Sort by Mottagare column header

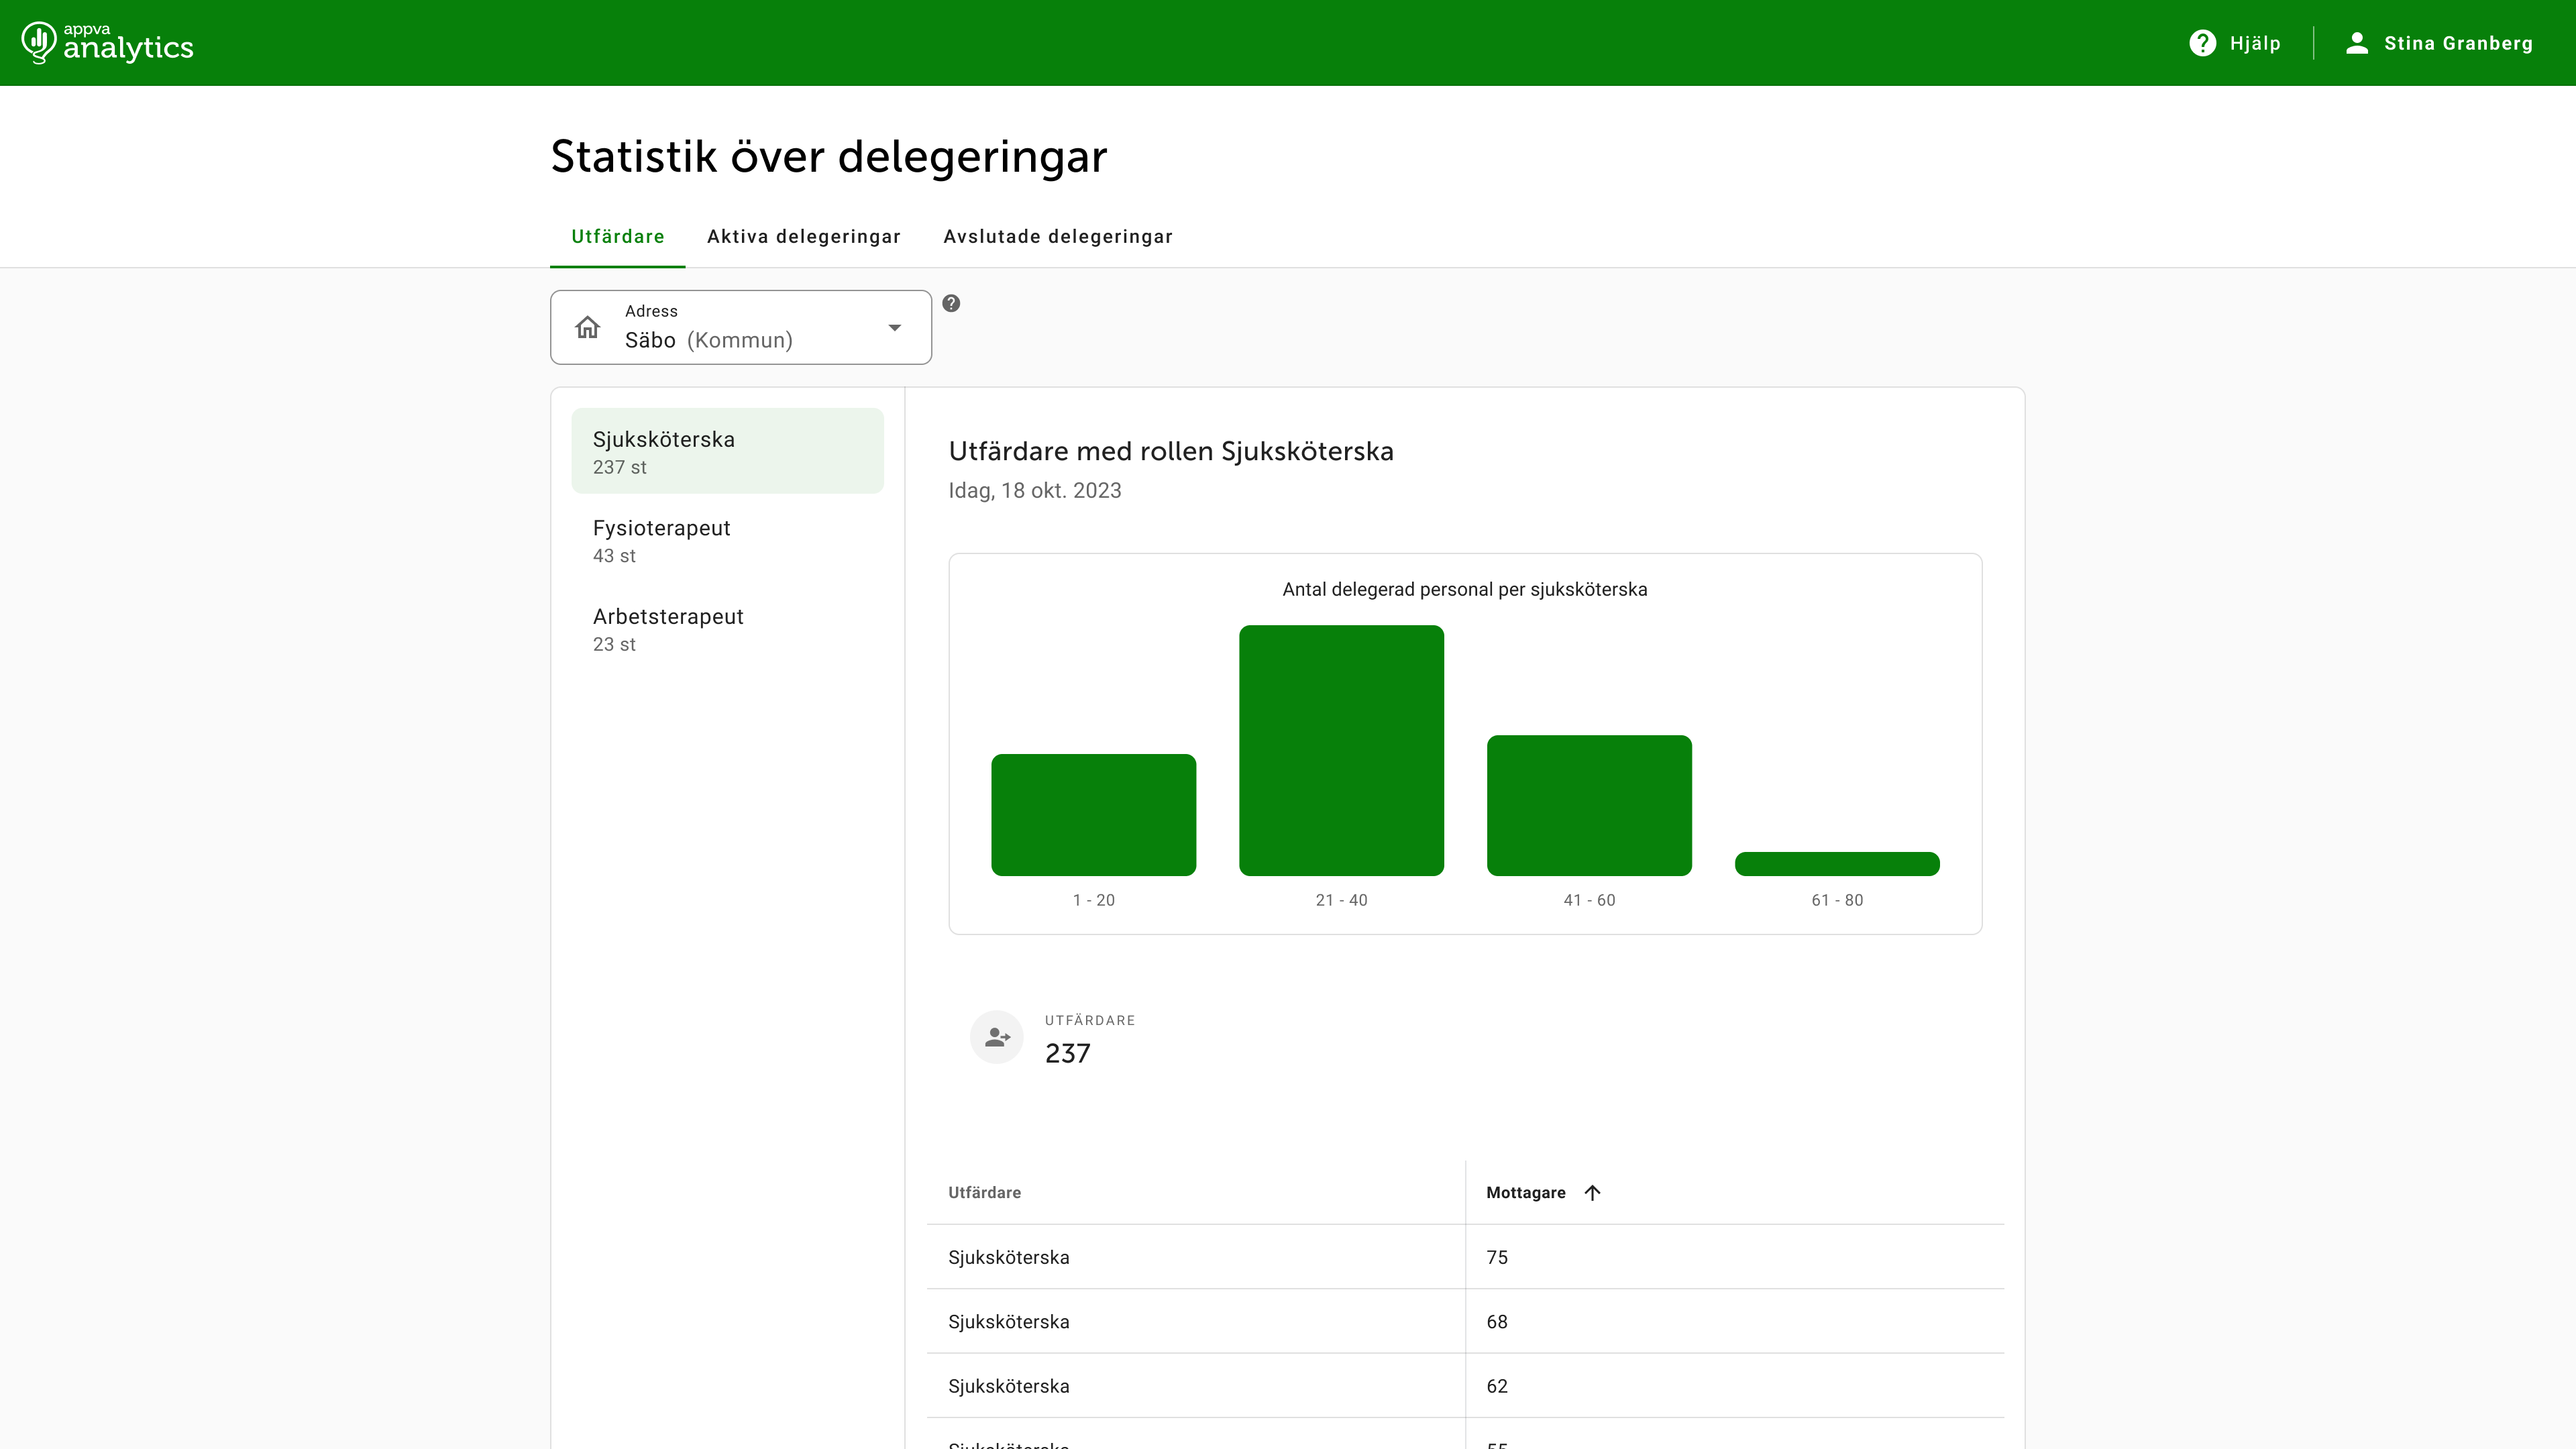pyautogui.click(x=1525, y=1193)
